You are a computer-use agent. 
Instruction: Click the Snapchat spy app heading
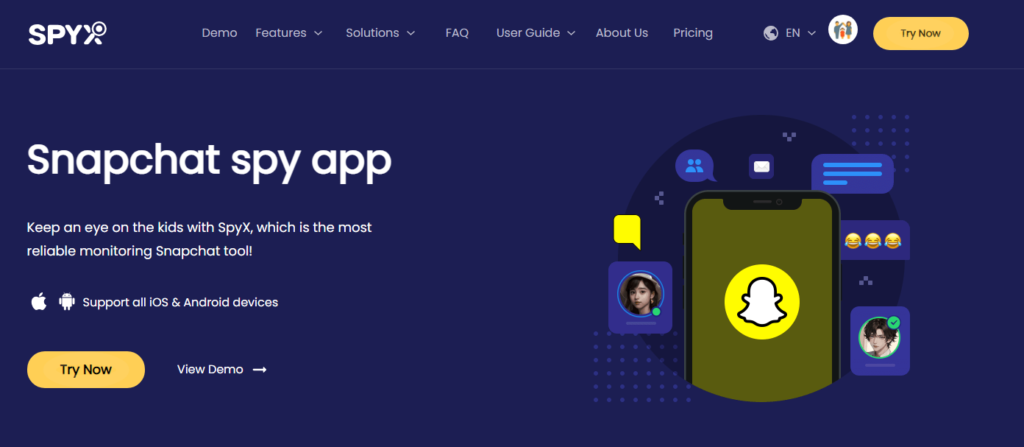(x=209, y=161)
